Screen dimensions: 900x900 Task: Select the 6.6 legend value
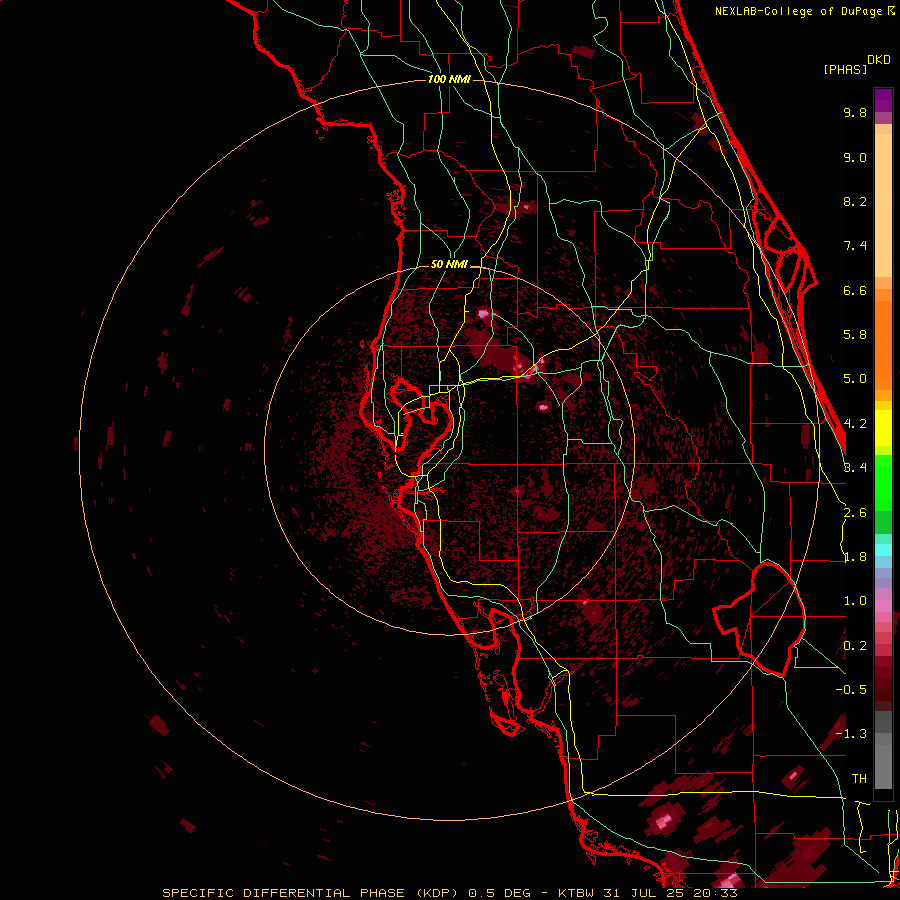(x=855, y=290)
